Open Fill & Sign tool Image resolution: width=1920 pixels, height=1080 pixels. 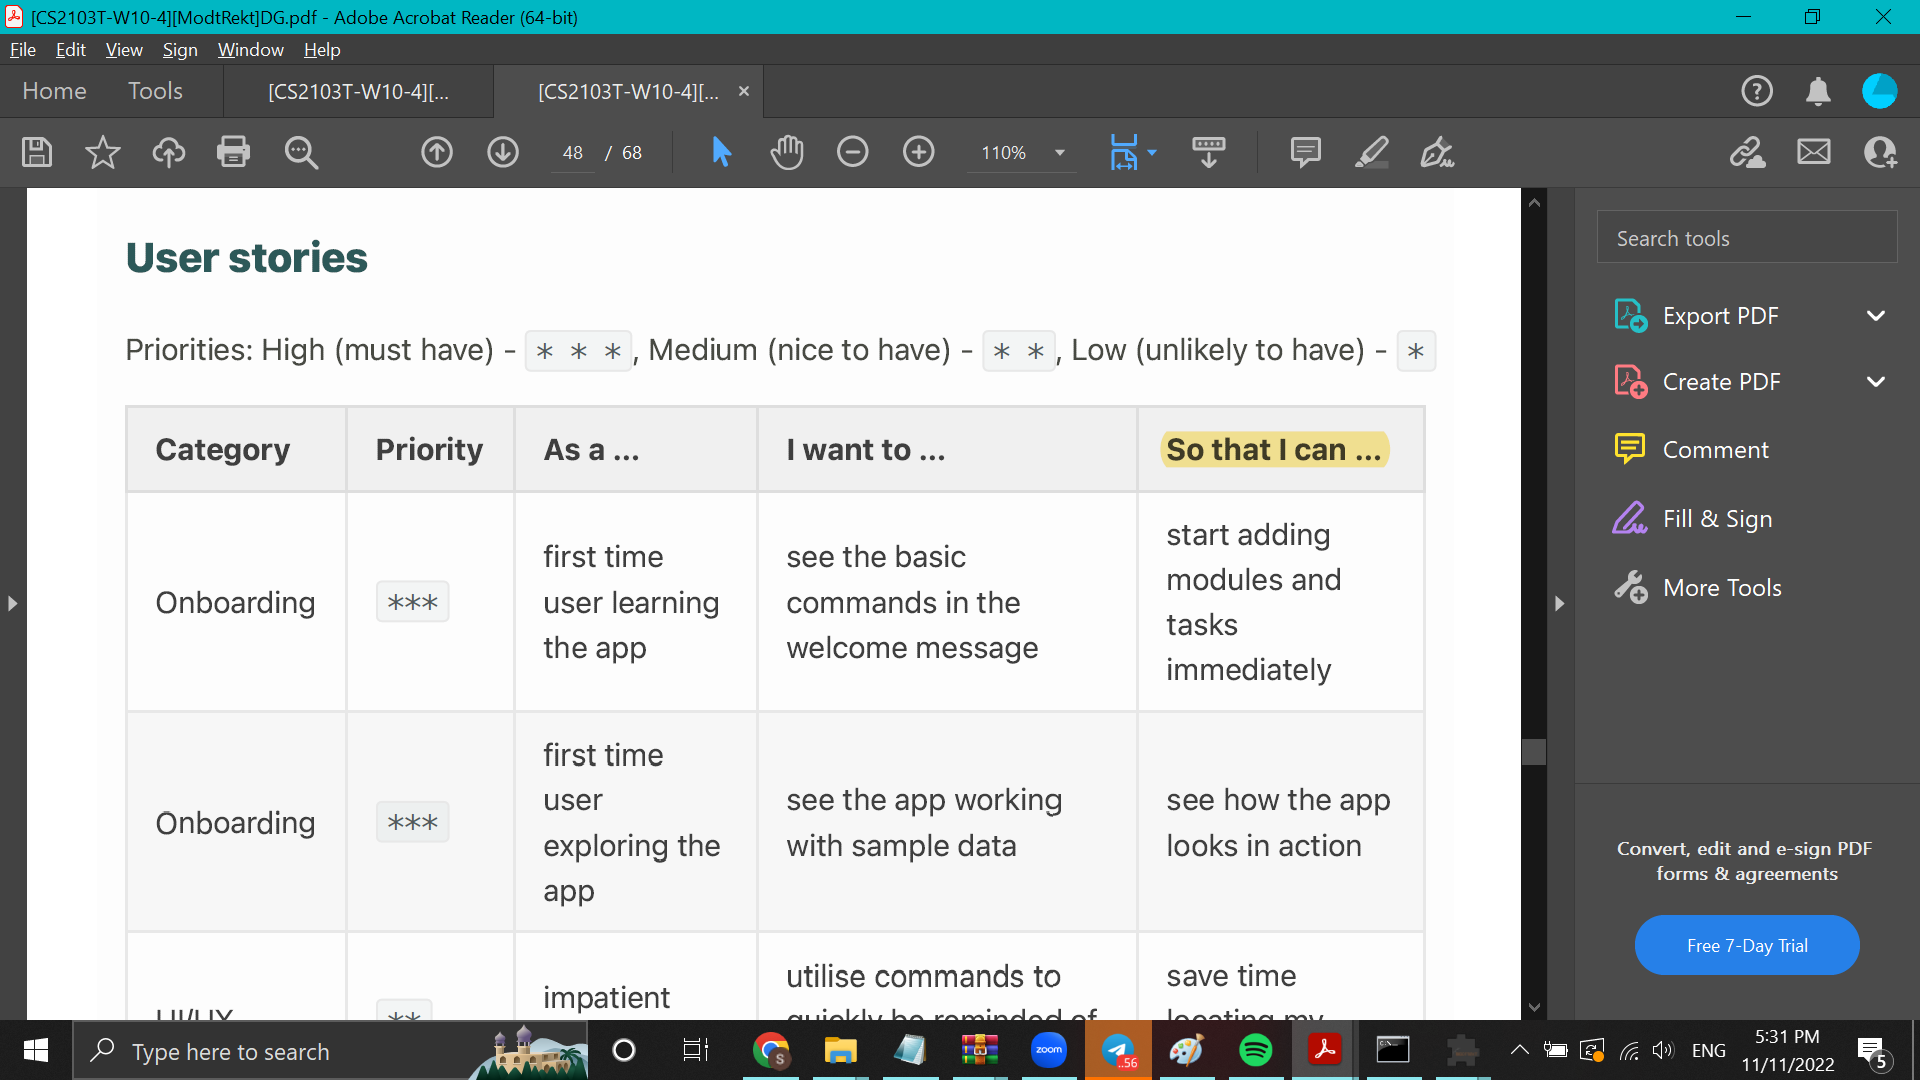(1716, 519)
